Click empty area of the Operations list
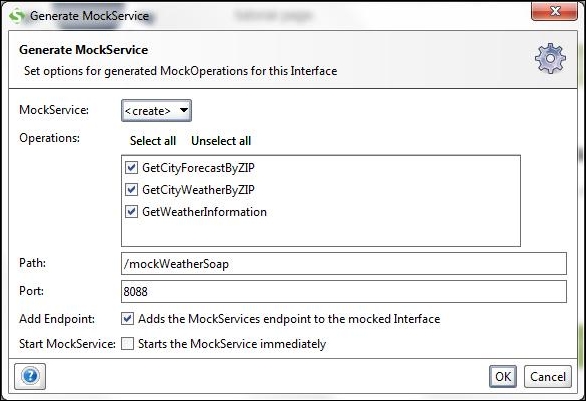Screen dimensions: 586x401 click(x=321, y=233)
